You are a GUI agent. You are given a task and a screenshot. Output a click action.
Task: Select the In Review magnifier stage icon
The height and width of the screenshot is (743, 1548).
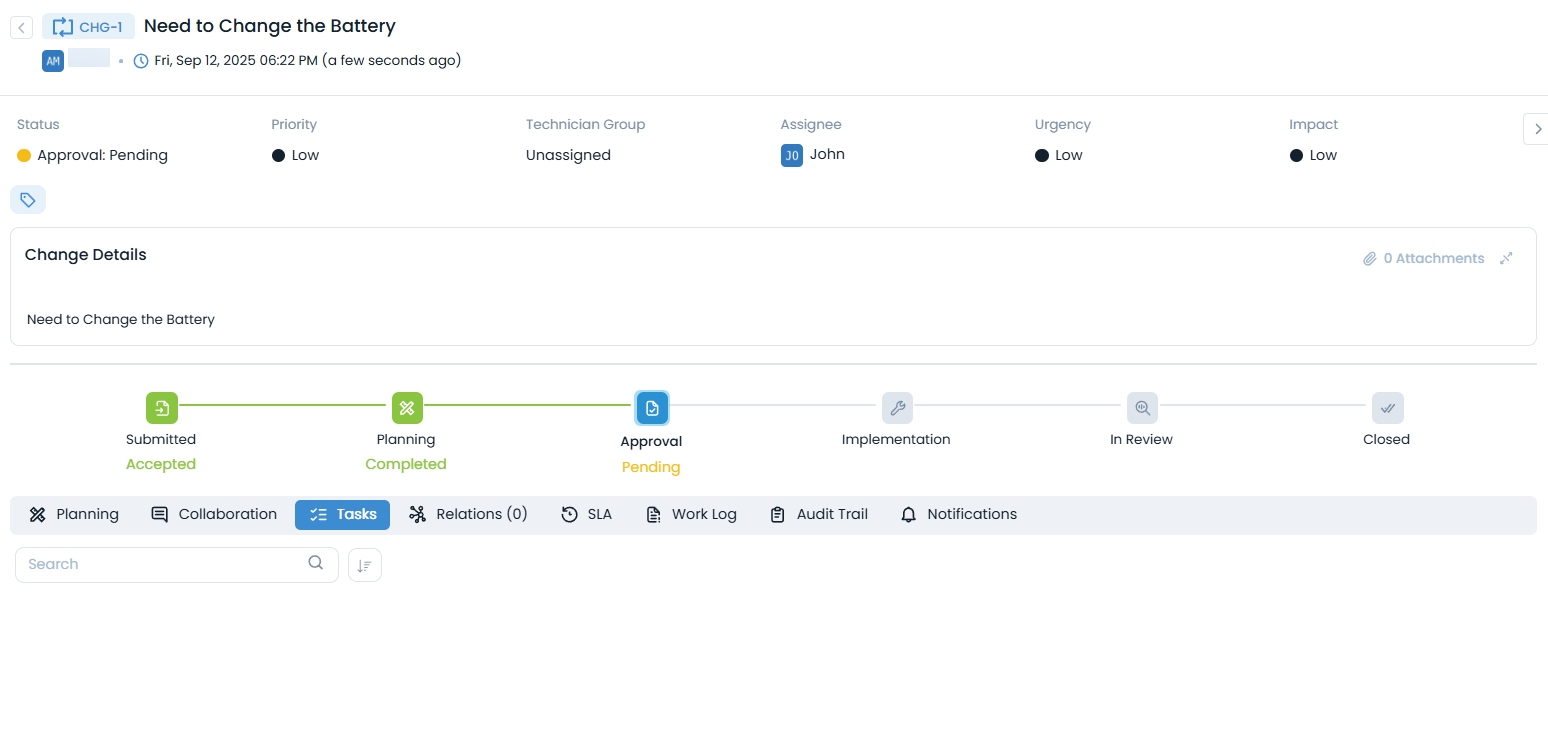point(1141,407)
